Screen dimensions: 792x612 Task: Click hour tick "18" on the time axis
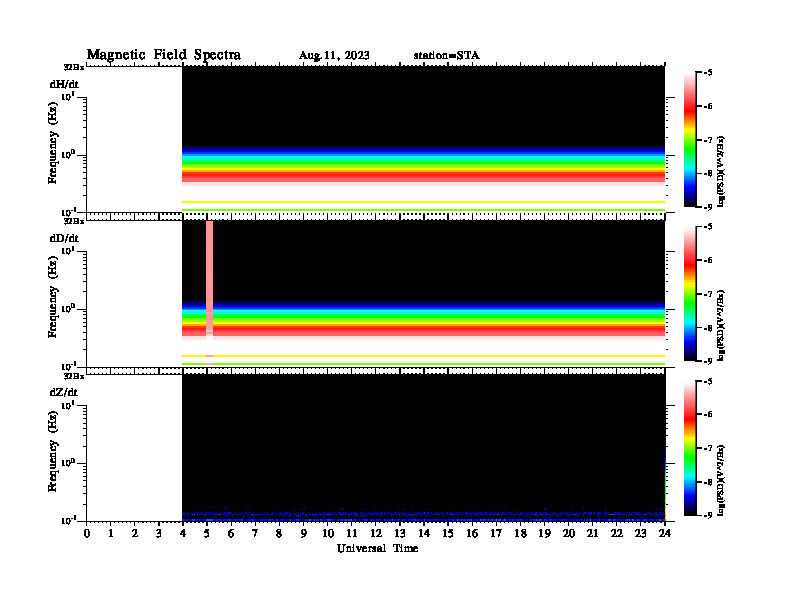[520, 533]
